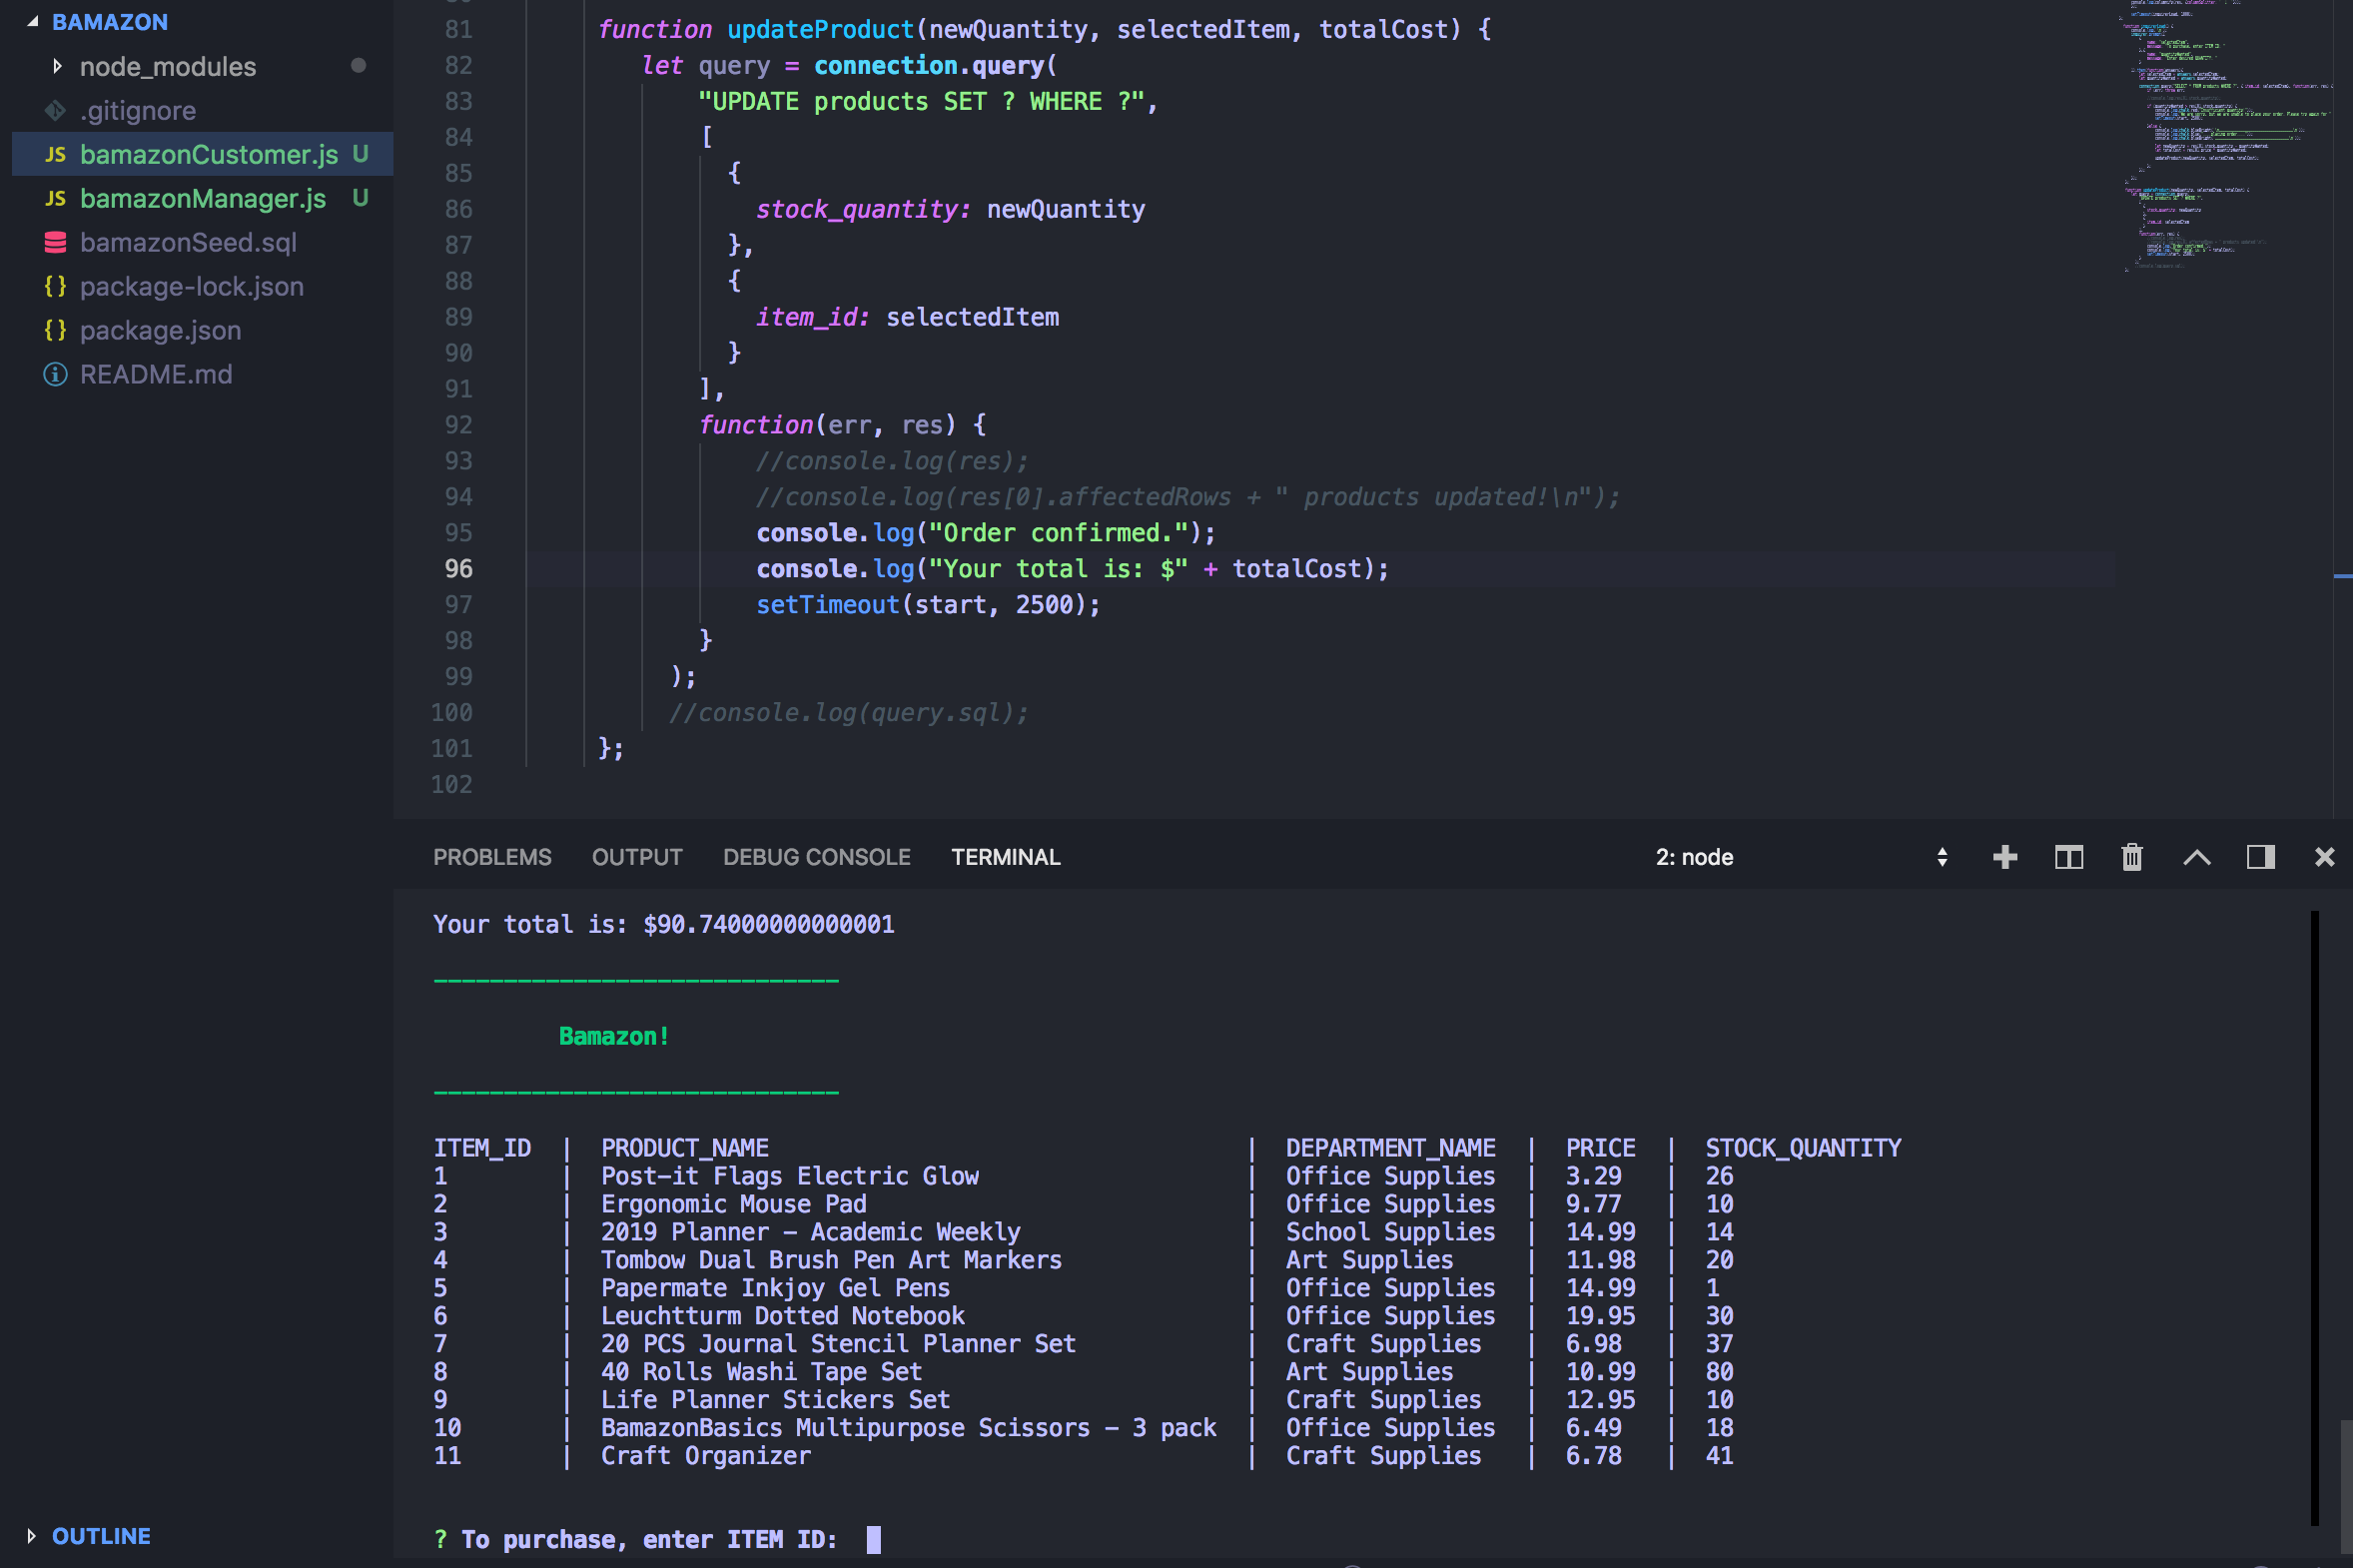Viewport: 2353px width, 1568px height.
Task: Click the commented '//console.log(query.sql);' line
Action: click(x=848, y=712)
